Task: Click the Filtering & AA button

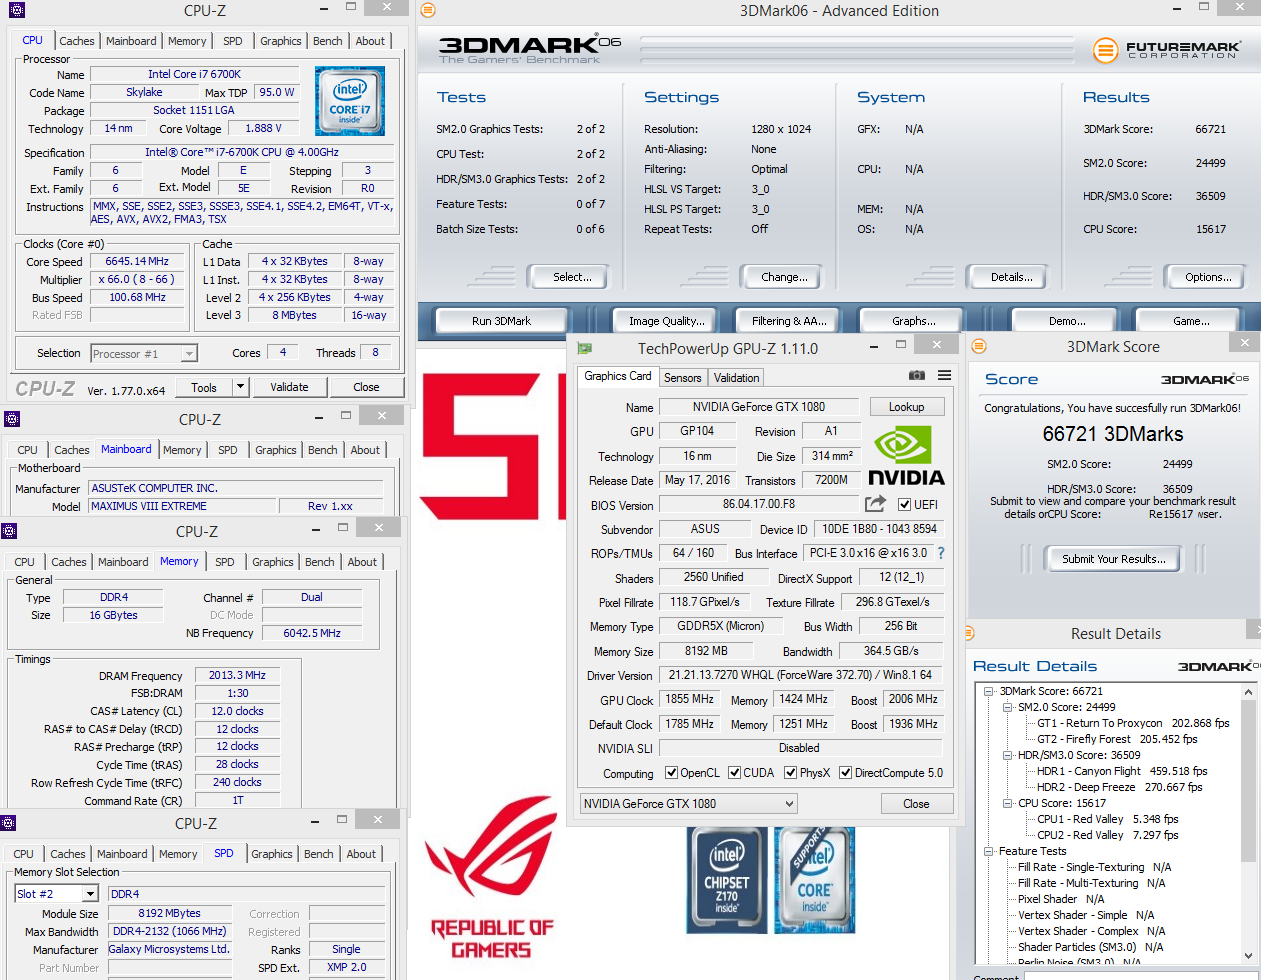Action: [789, 321]
